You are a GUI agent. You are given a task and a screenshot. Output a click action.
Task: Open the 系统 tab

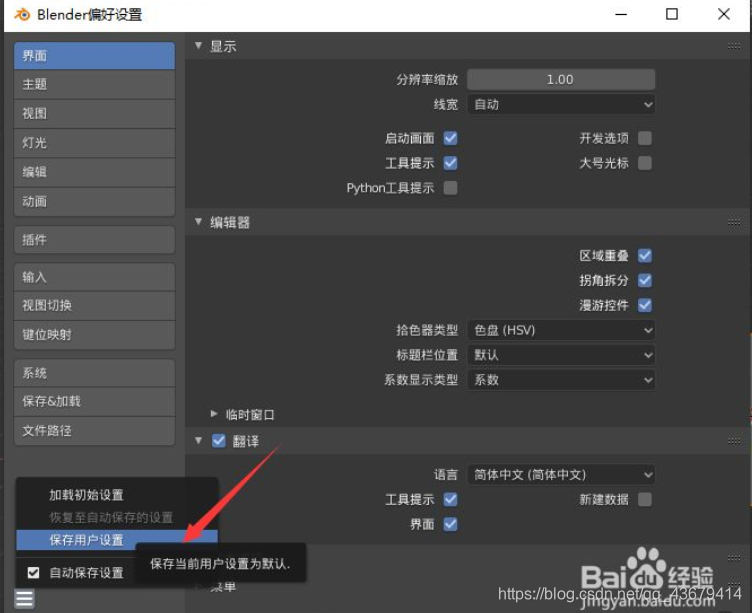click(94, 373)
